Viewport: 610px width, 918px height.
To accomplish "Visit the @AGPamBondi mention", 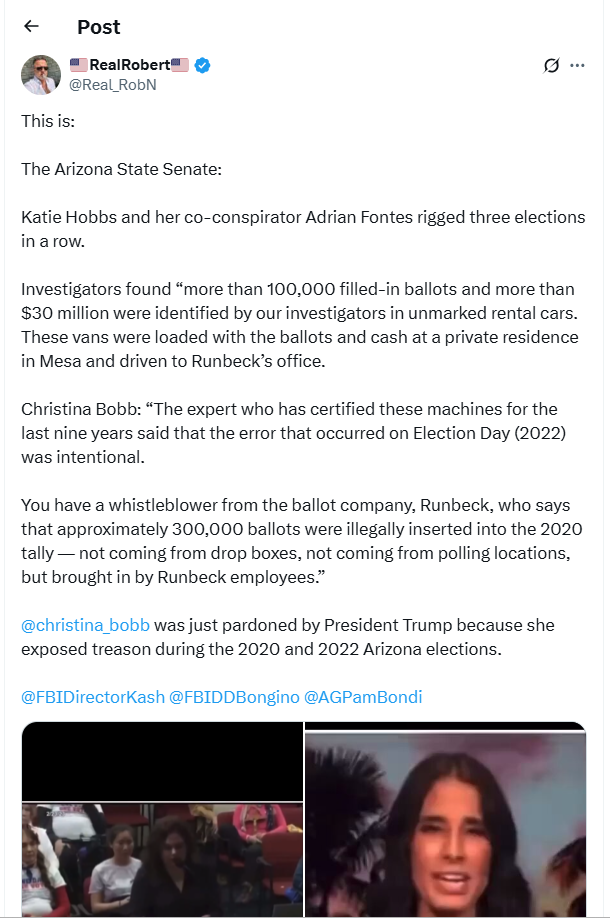I will coord(363,697).
